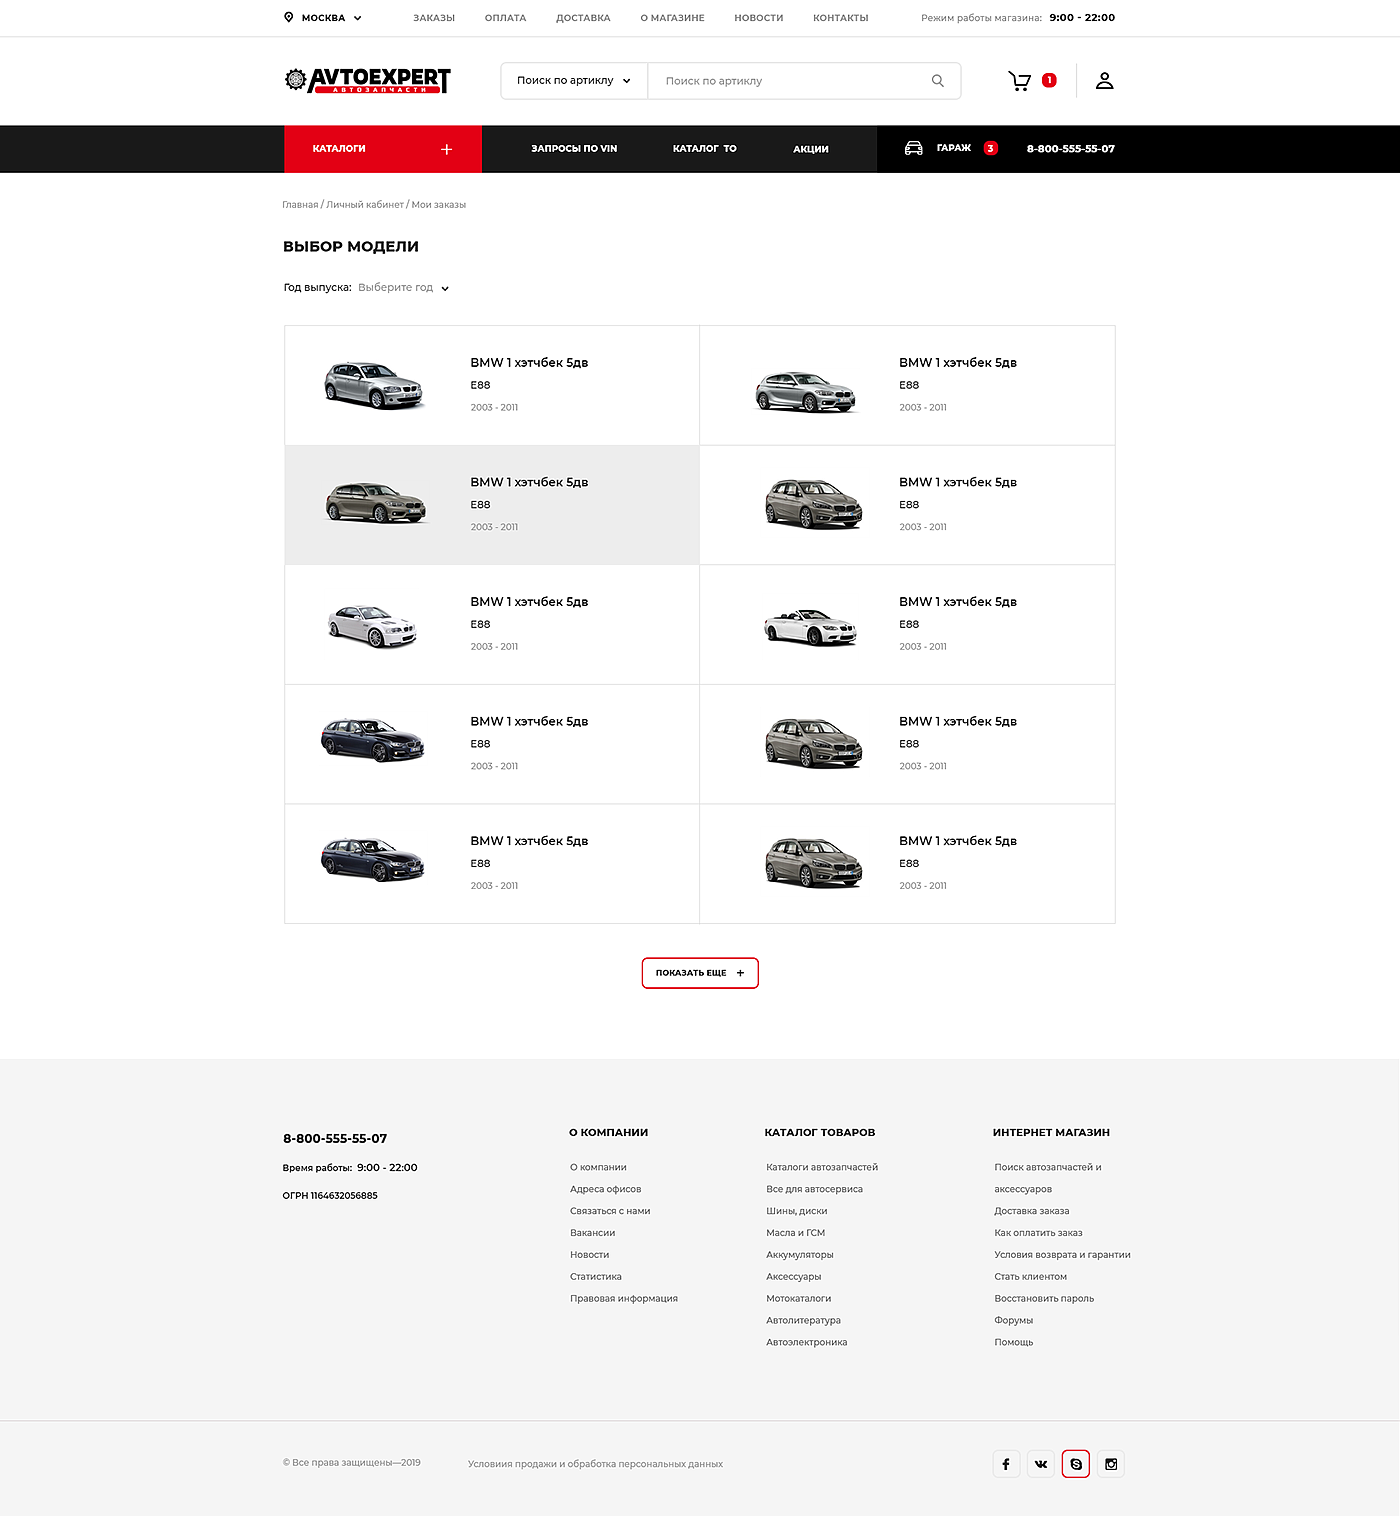1400x1516 pixels.
Task: Select the highlighted brown BMW hatchback card
Action: (x=492, y=505)
